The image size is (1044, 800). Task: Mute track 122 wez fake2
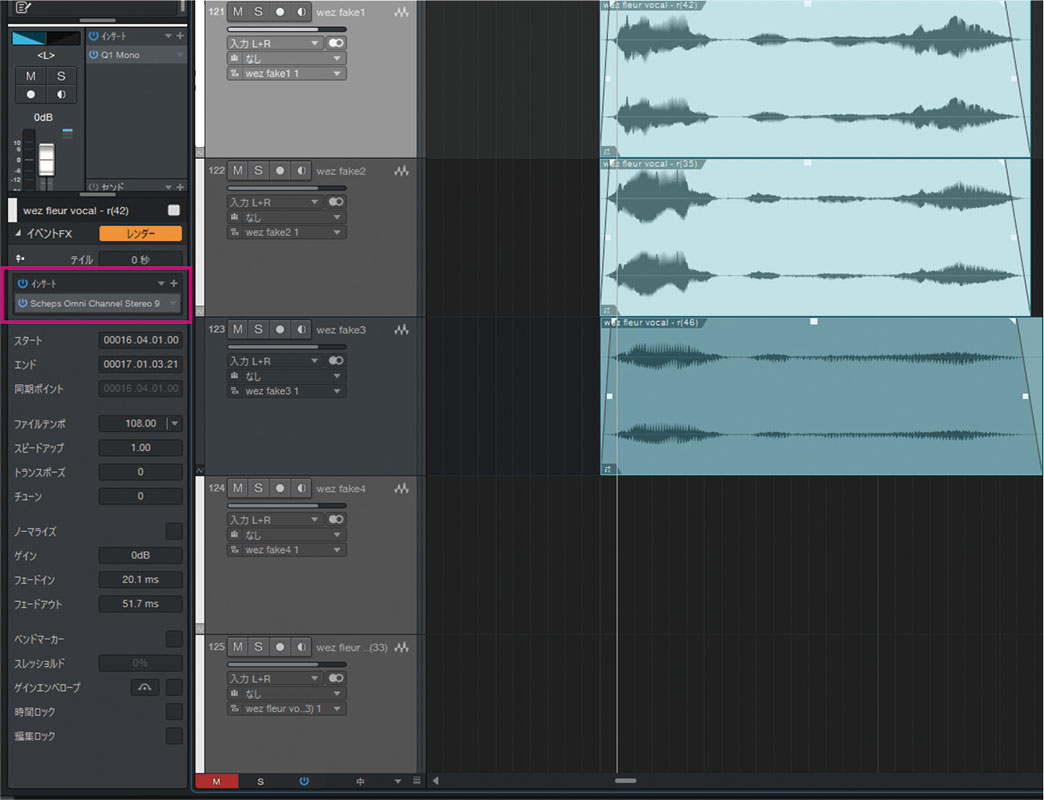(238, 171)
